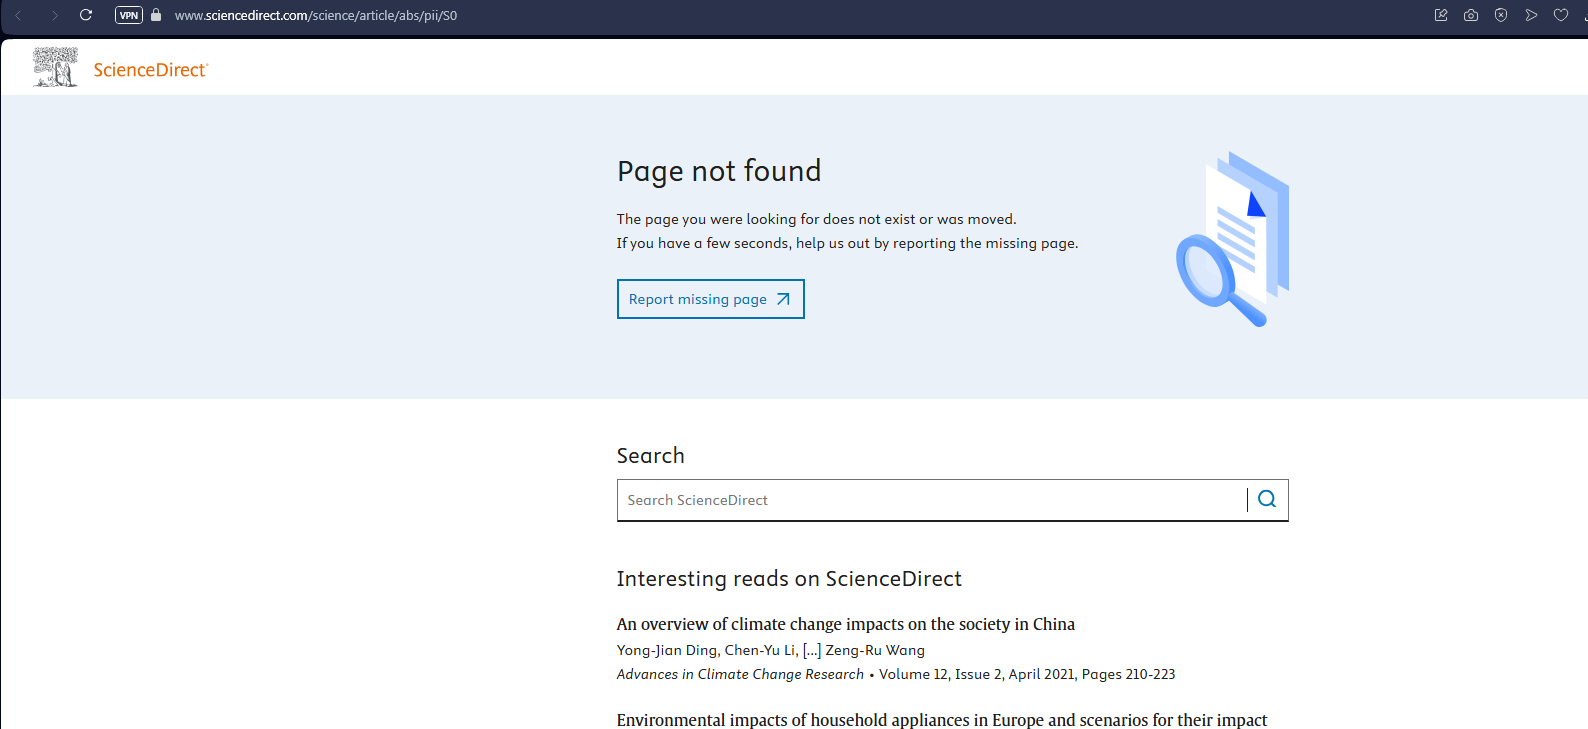
Task: Toggle the VPN badge in address bar
Action: tap(129, 15)
